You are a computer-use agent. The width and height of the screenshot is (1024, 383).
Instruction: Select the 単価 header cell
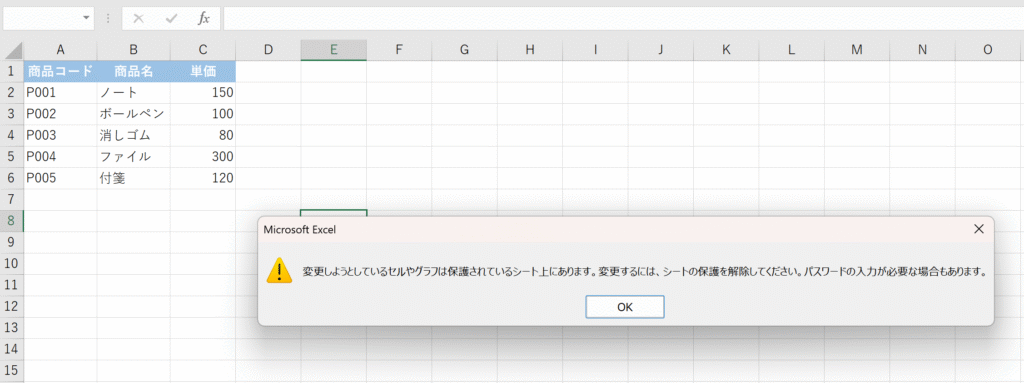pyautogui.click(x=203, y=71)
